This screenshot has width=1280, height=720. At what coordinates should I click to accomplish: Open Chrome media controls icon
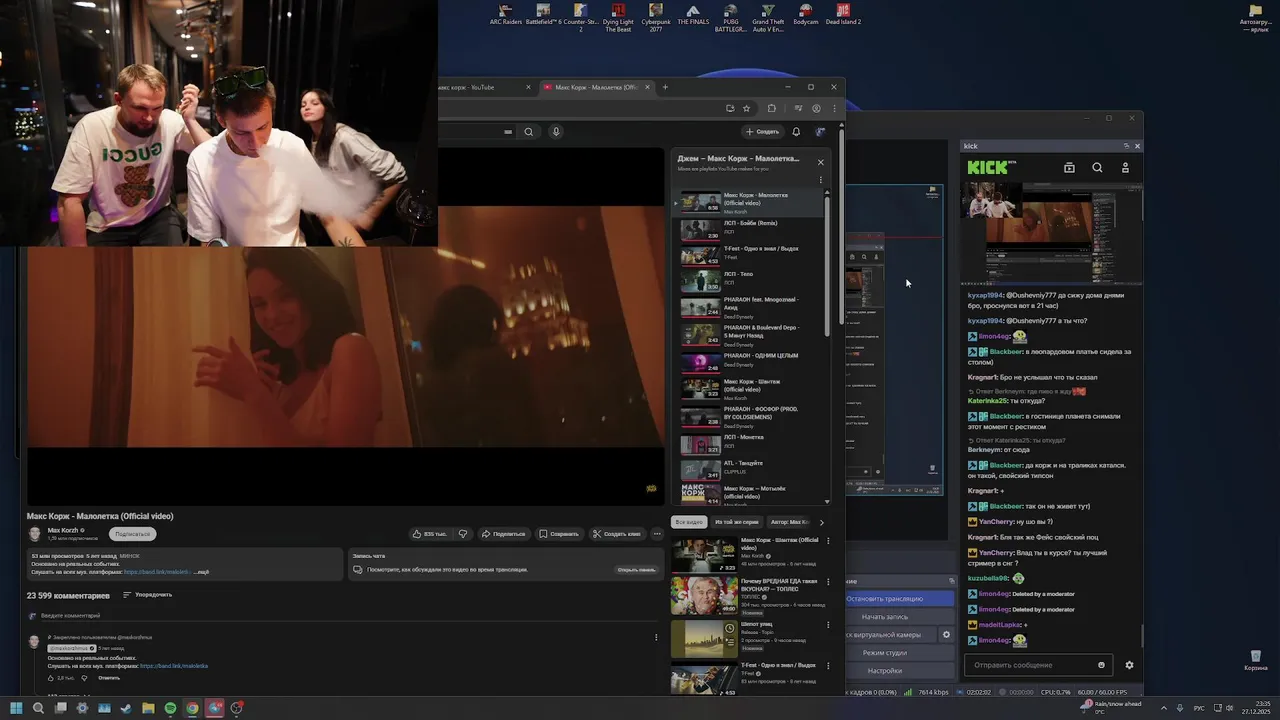point(798,108)
